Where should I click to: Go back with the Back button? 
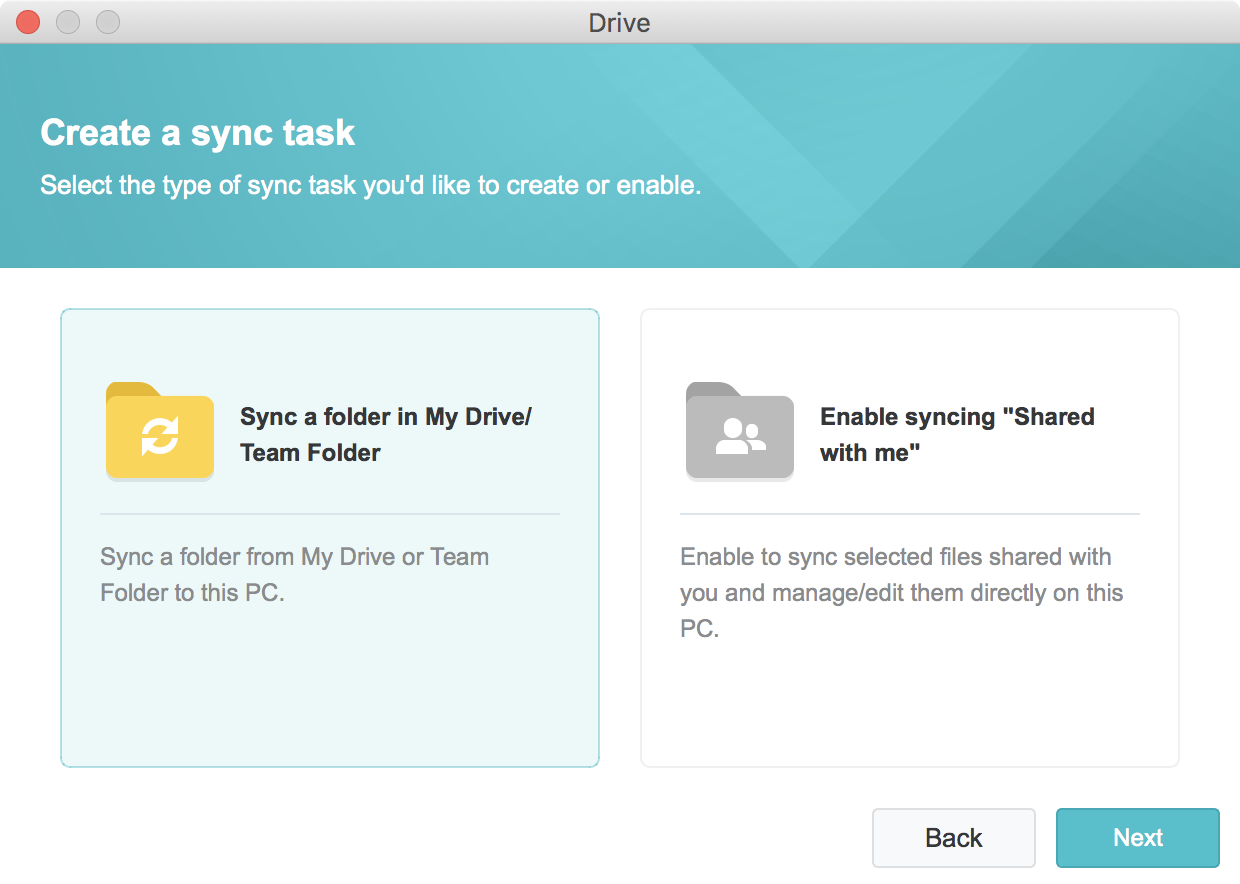point(953,838)
